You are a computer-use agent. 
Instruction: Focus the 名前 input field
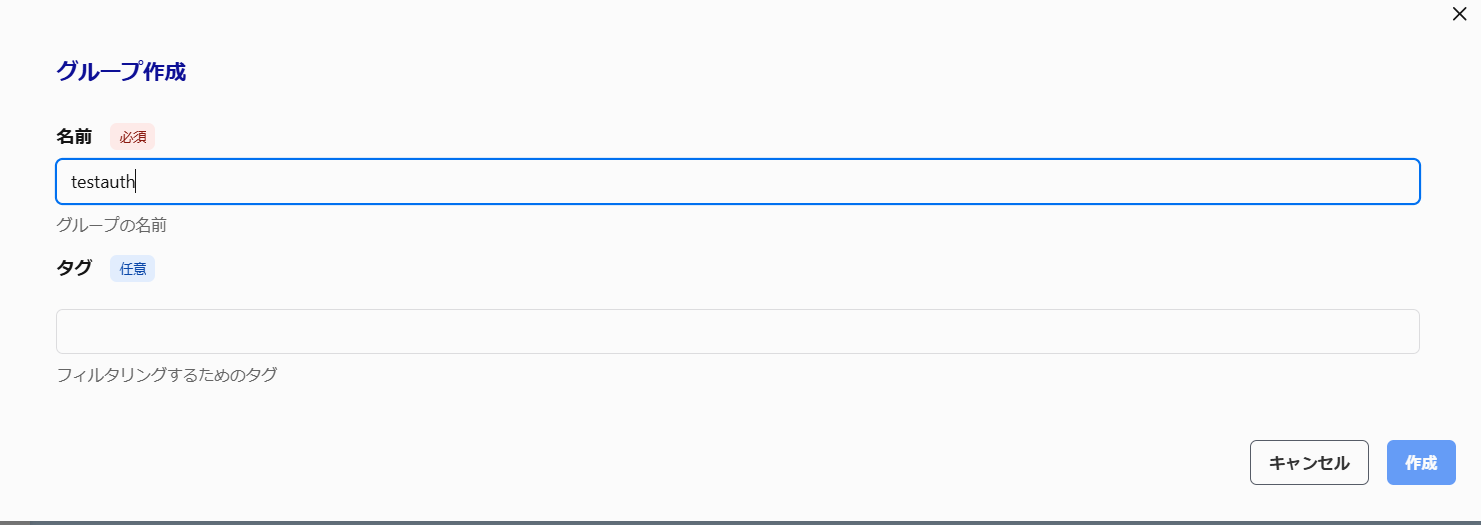click(737, 182)
